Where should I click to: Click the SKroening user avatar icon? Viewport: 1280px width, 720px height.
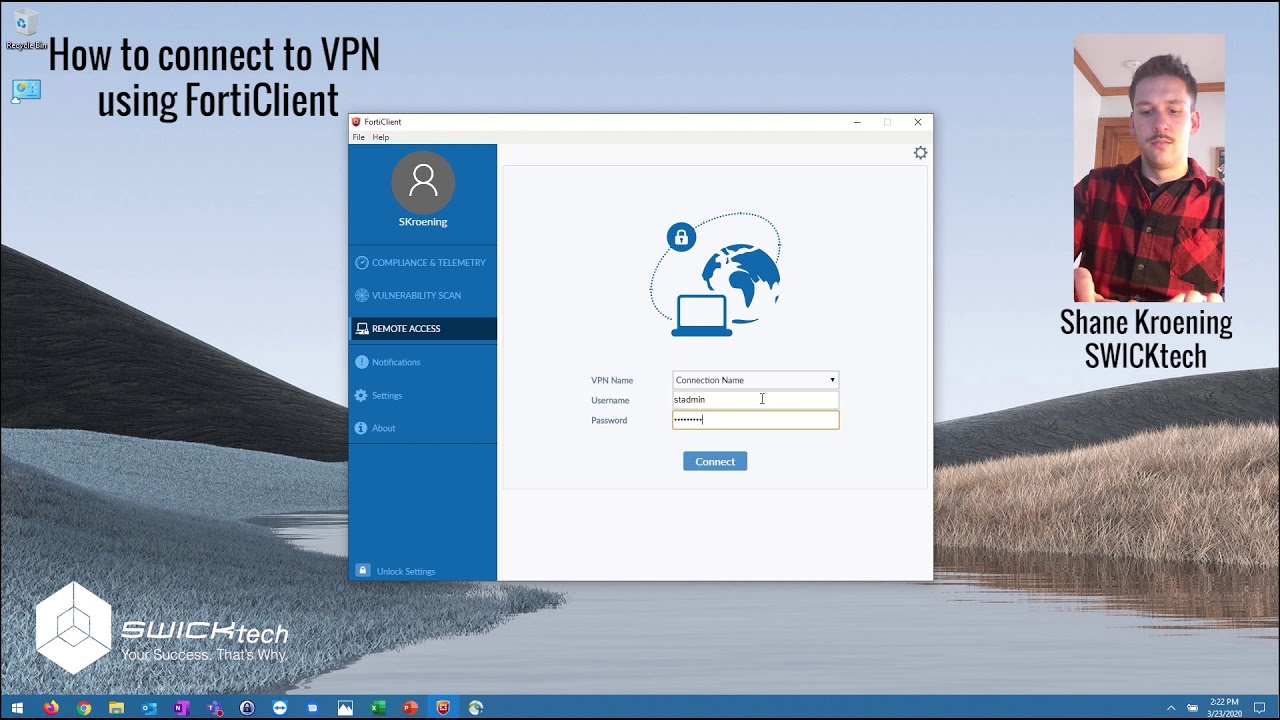pyautogui.click(x=423, y=182)
